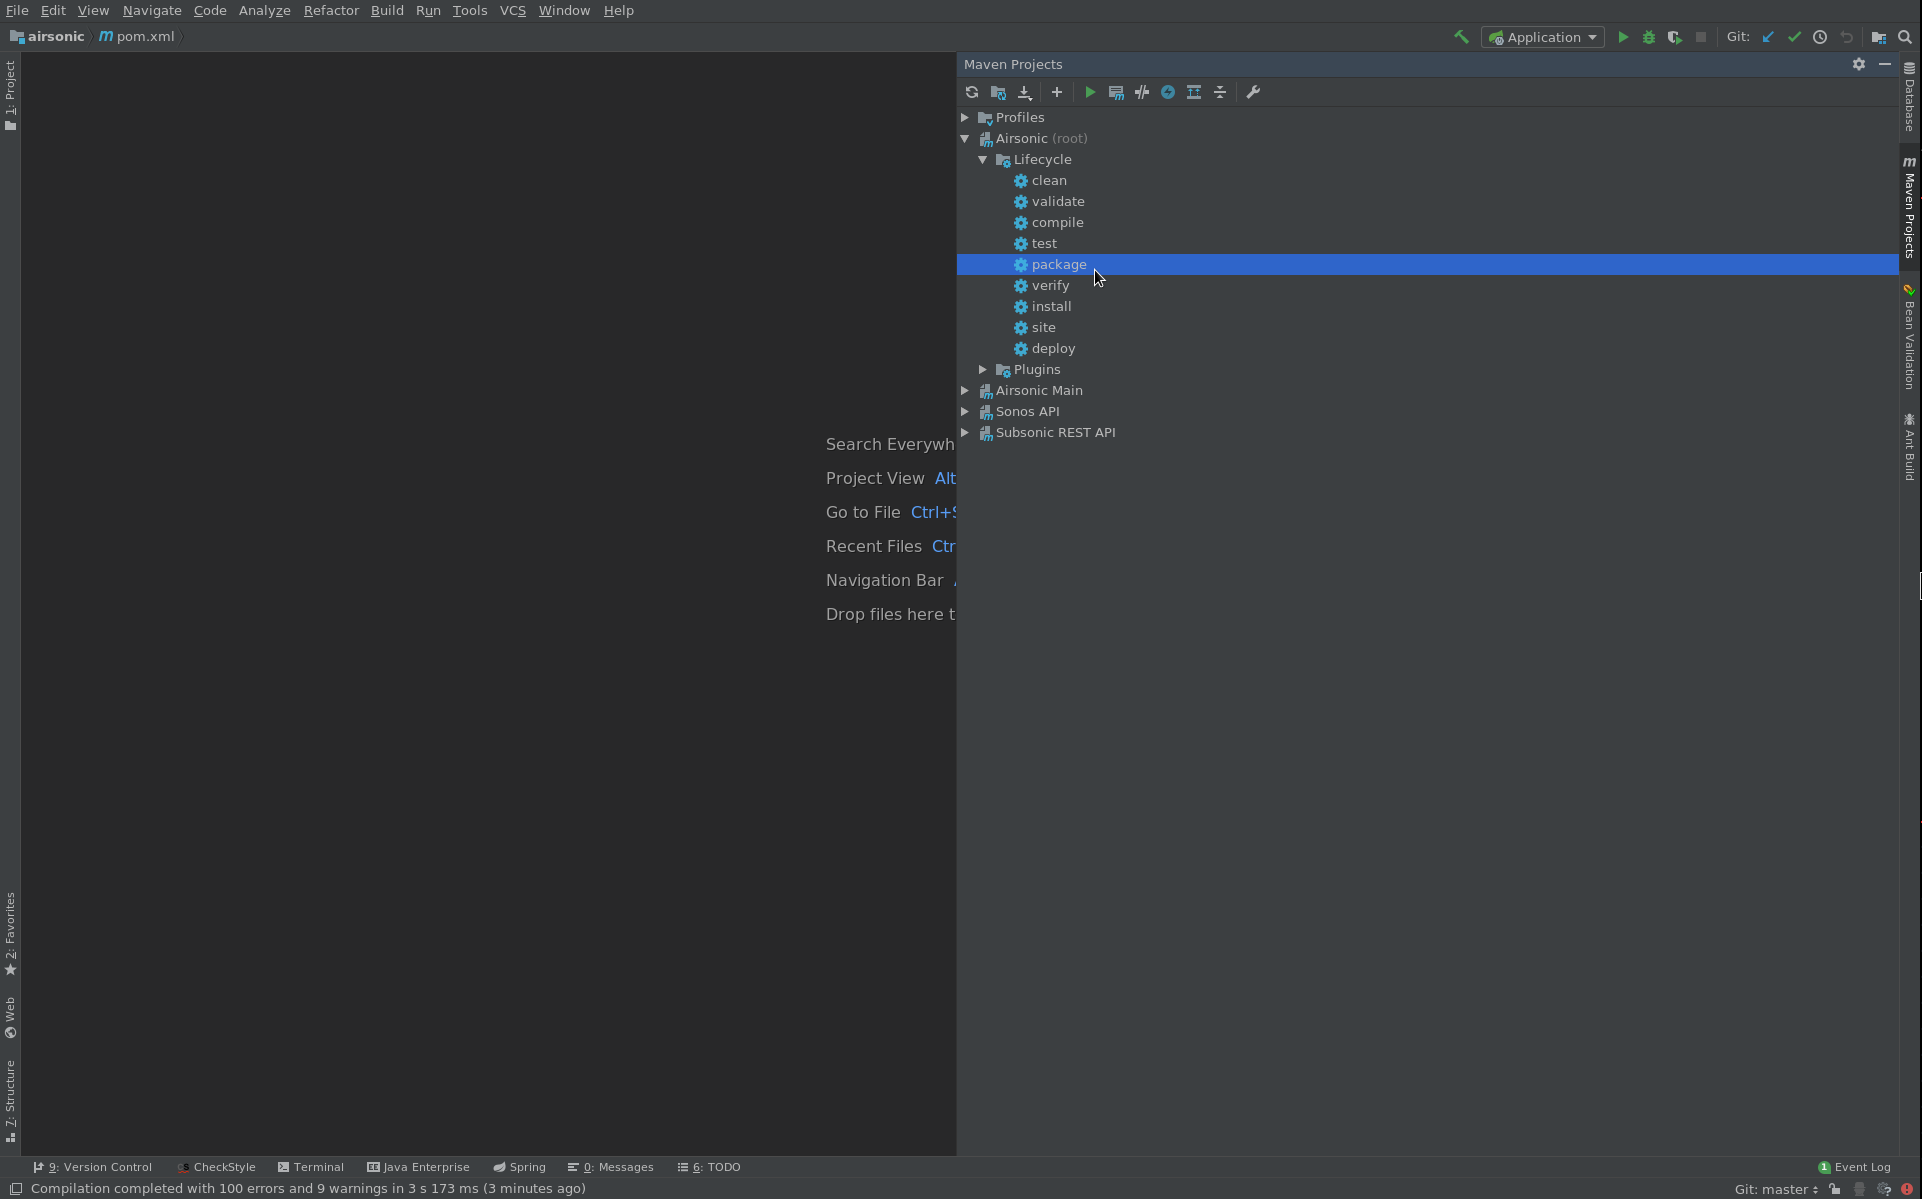Open the Build menu
1922x1199 pixels.
coord(387,10)
